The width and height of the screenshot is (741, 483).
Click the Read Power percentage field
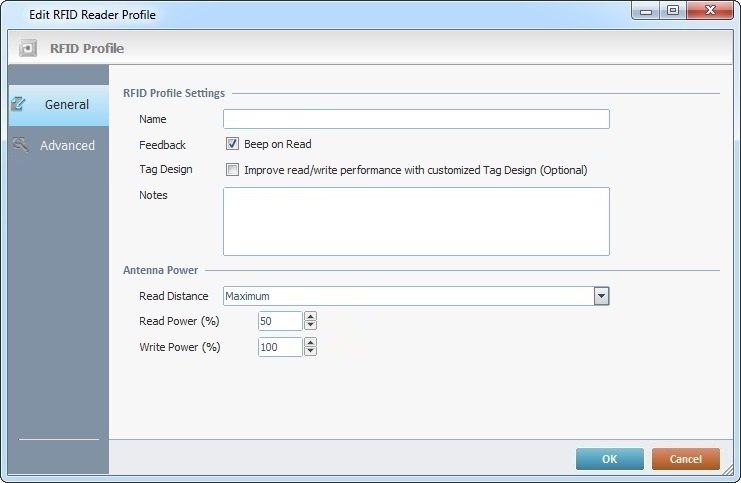280,321
